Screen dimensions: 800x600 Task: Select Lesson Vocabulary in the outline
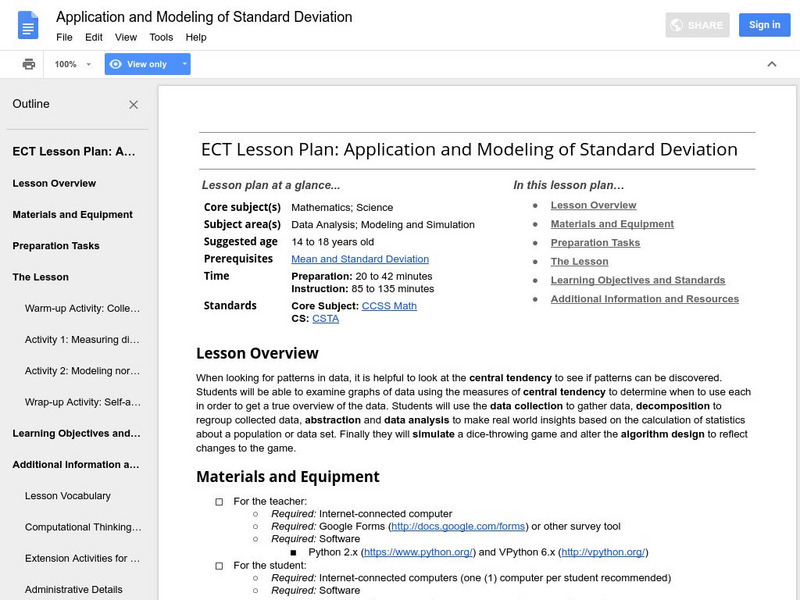tap(68, 496)
